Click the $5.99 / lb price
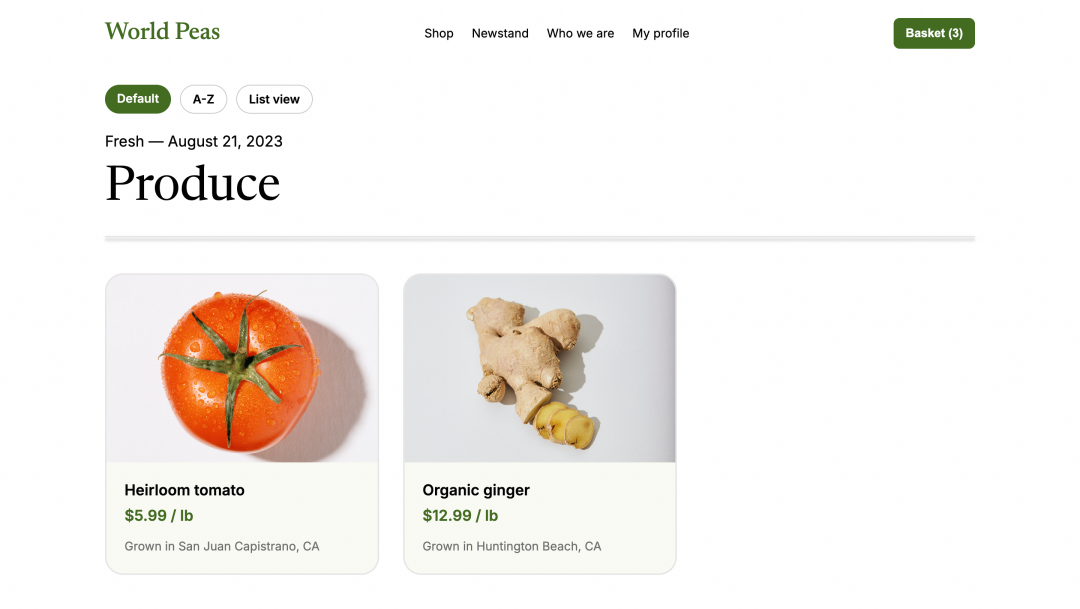The height and width of the screenshot is (609, 1080). tap(158, 515)
